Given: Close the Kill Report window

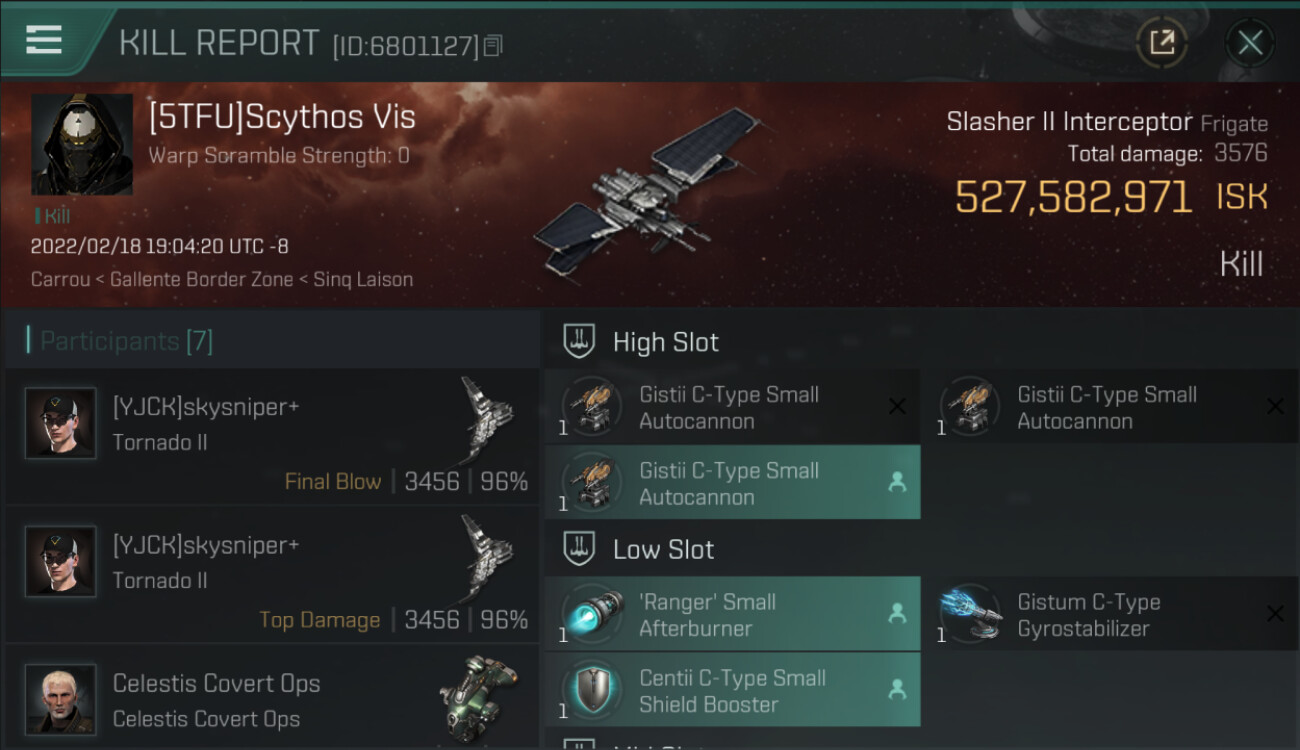Looking at the screenshot, I should (x=1250, y=42).
